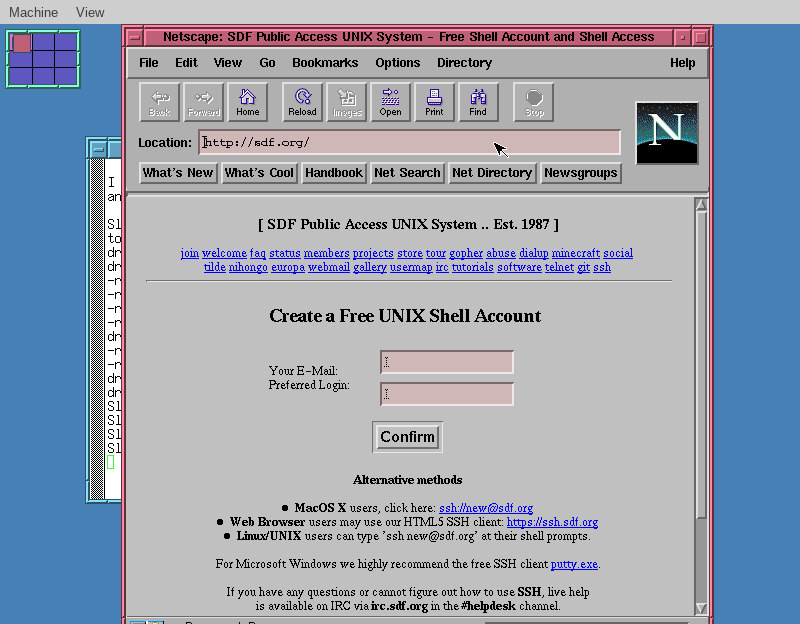Open the store link
This screenshot has height=624, width=800.
pos(410,253)
